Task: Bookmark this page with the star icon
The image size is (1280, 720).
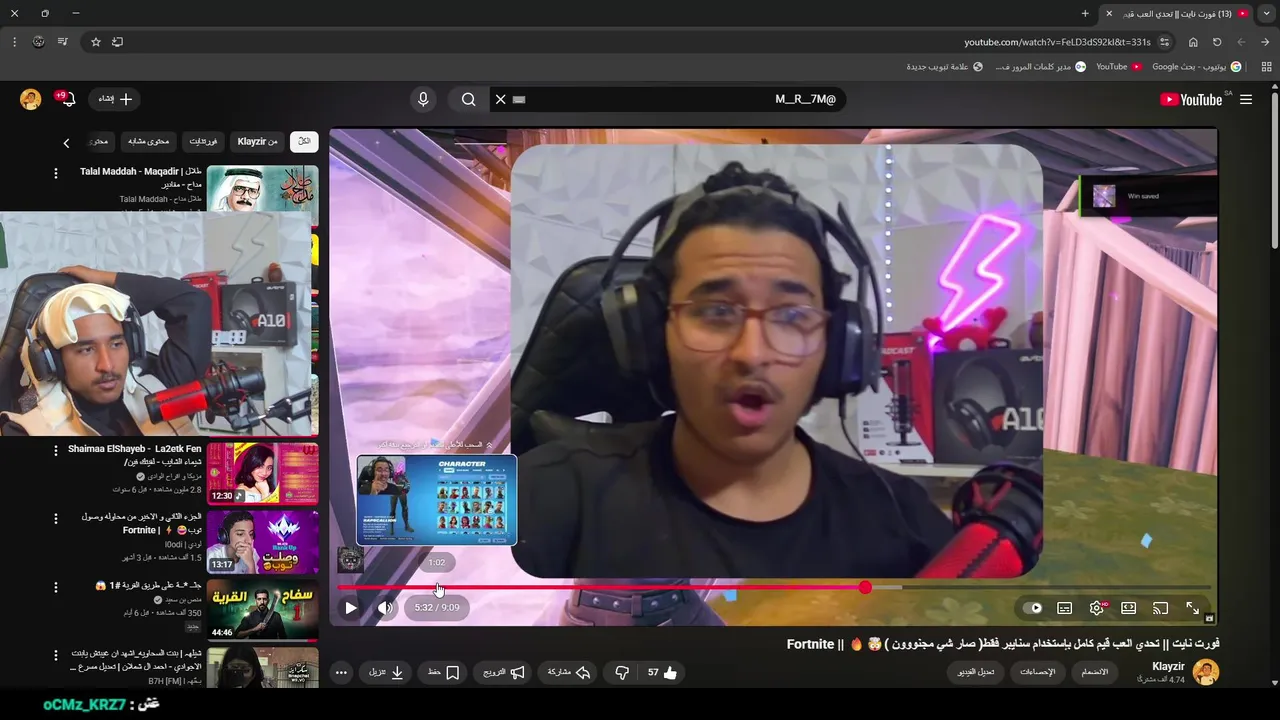Action: 96,42
